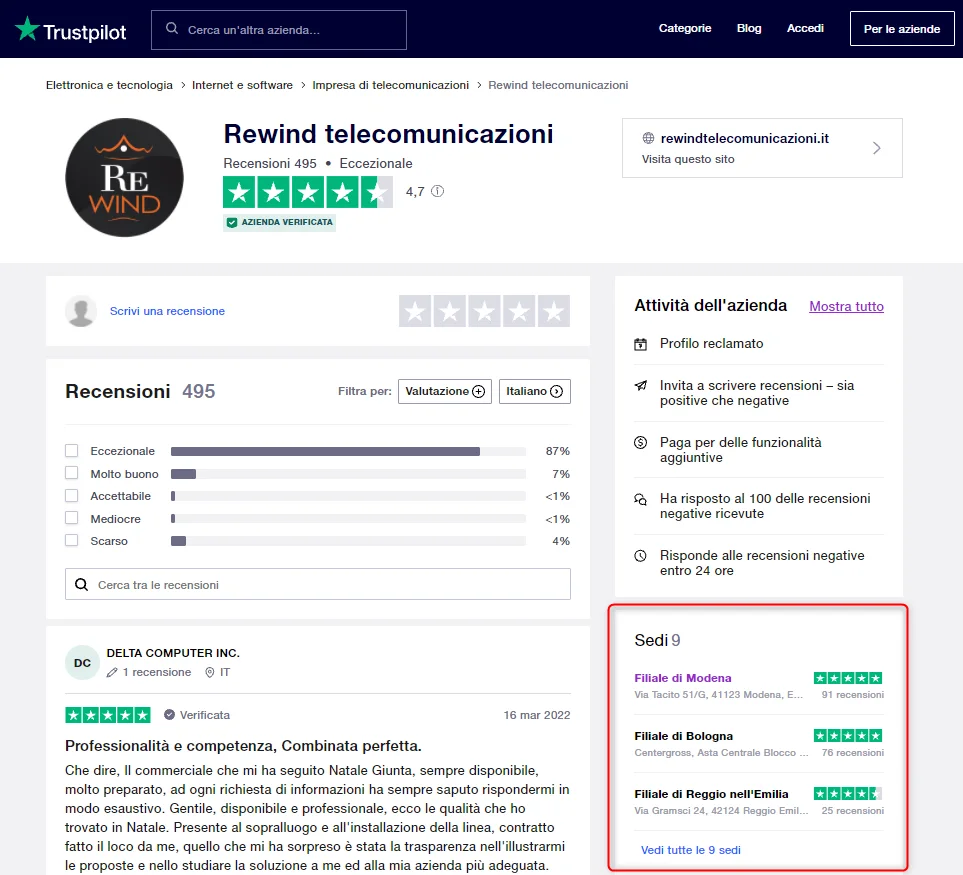This screenshot has width=963, height=875.
Task: Click the Eccezionale 87% rating bar
Action: coord(348,451)
